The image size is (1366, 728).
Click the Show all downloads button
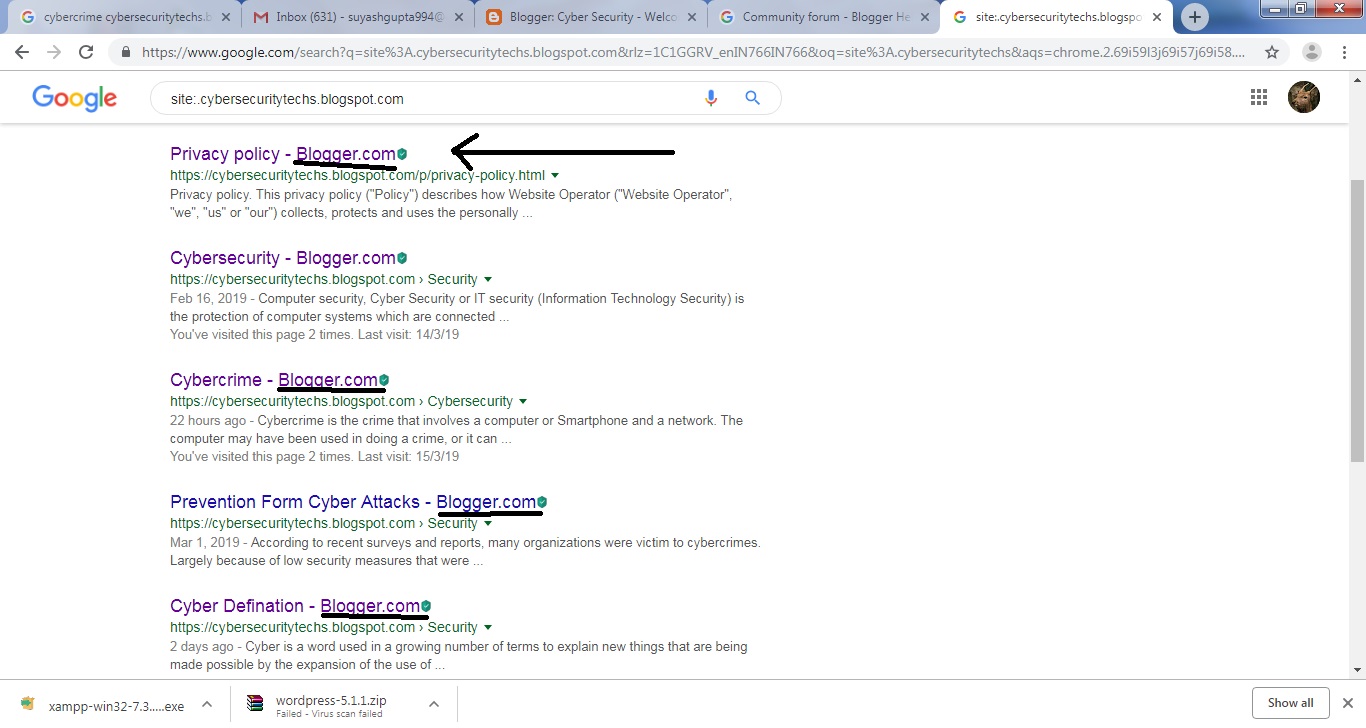click(x=1290, y=703)
